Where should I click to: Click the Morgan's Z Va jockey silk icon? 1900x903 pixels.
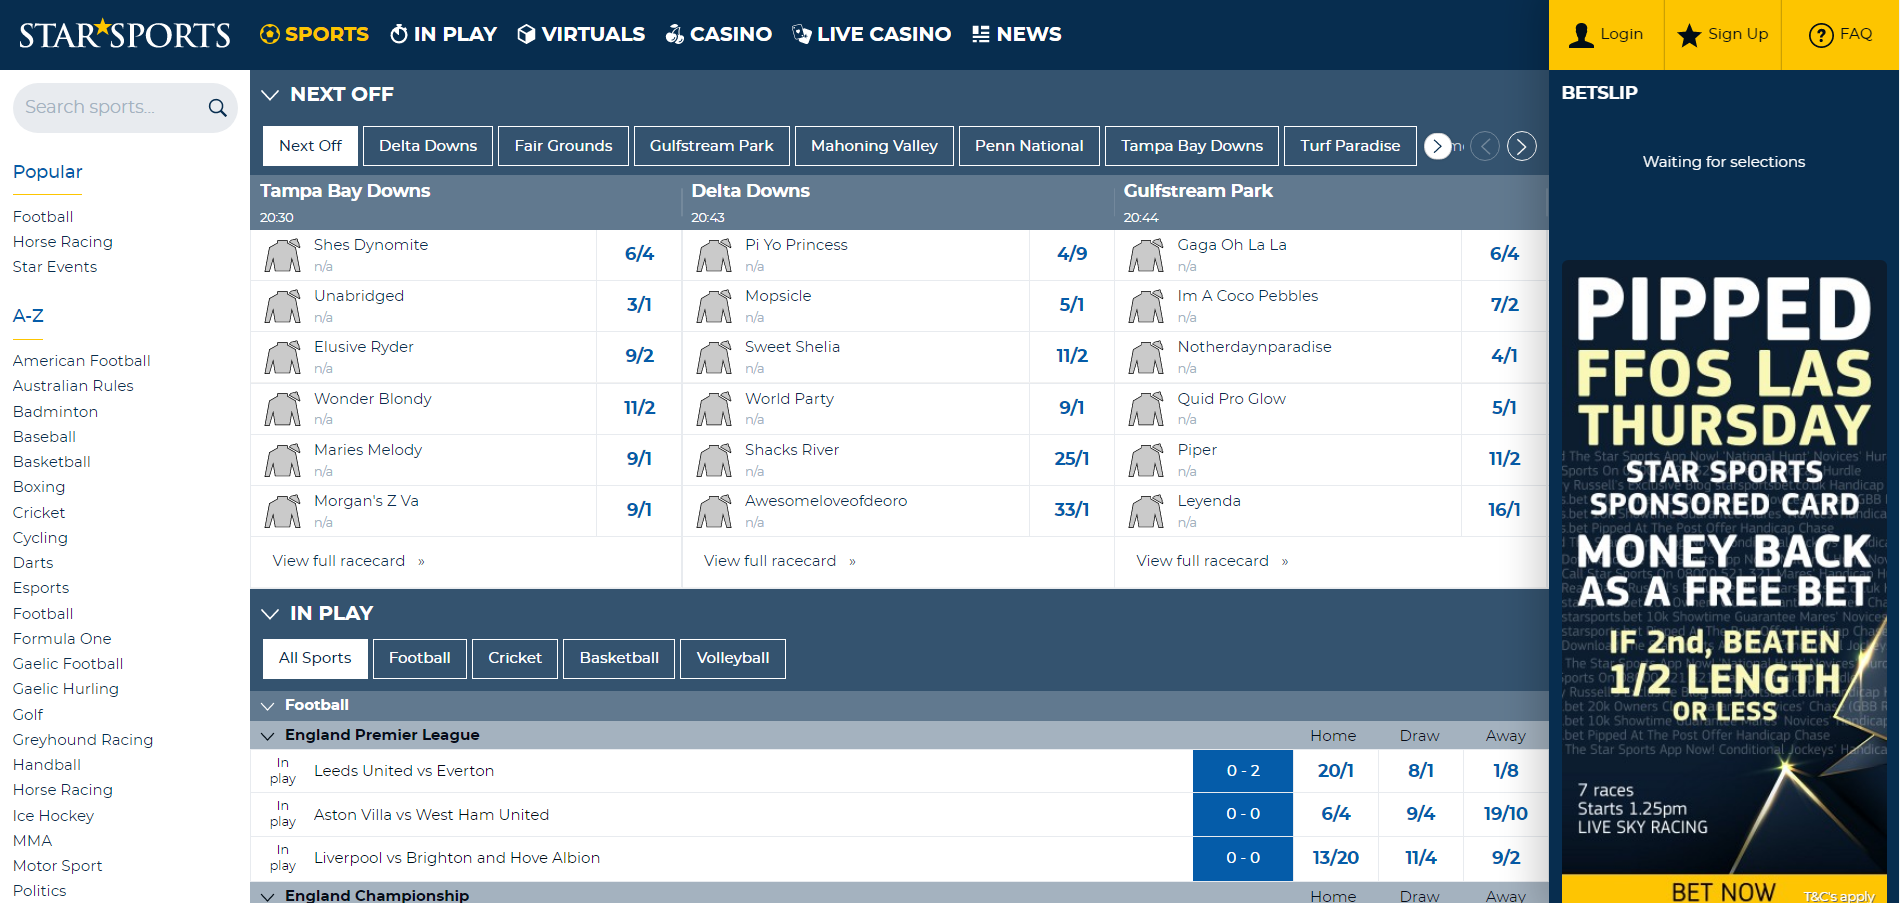click(x=283, y=511)
